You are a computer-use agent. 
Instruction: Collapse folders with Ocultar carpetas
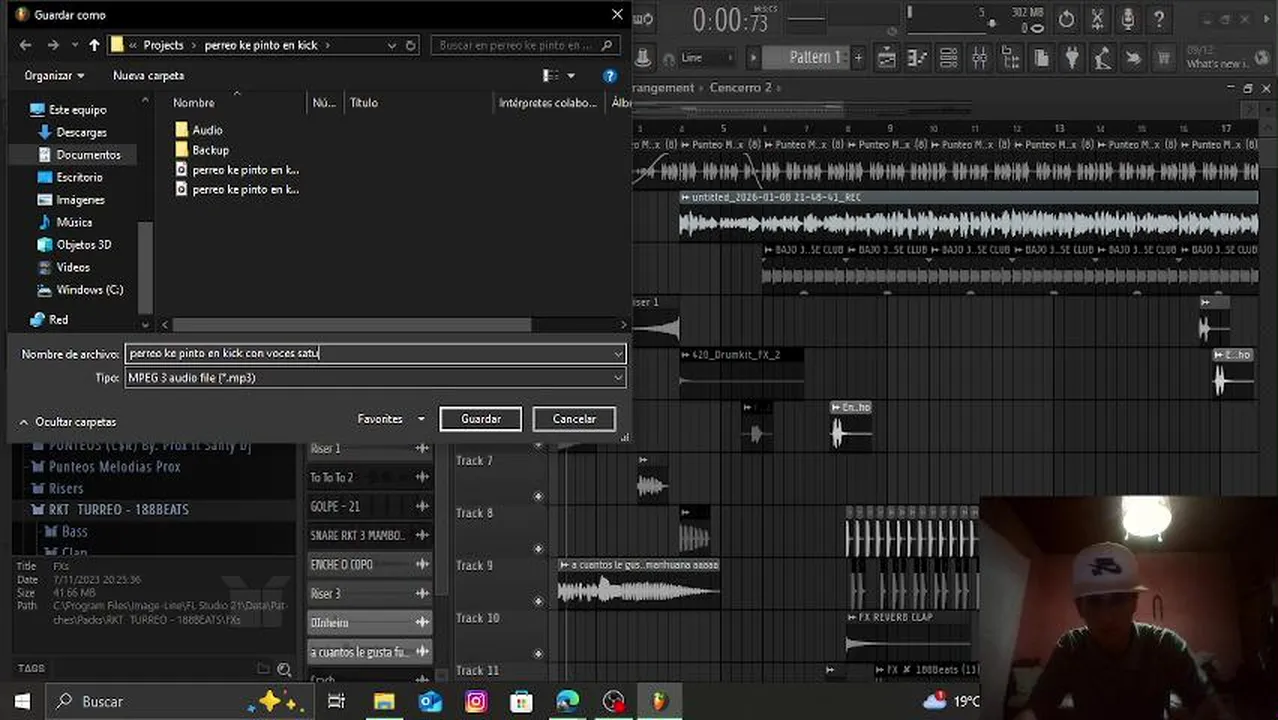(x=68, y=422)
